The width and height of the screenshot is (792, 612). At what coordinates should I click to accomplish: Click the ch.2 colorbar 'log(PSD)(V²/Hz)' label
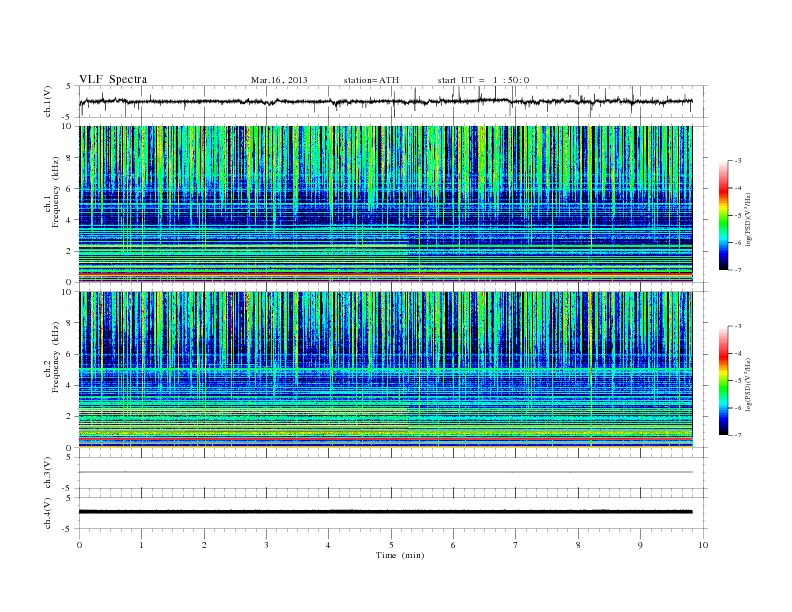coord(749,384)
